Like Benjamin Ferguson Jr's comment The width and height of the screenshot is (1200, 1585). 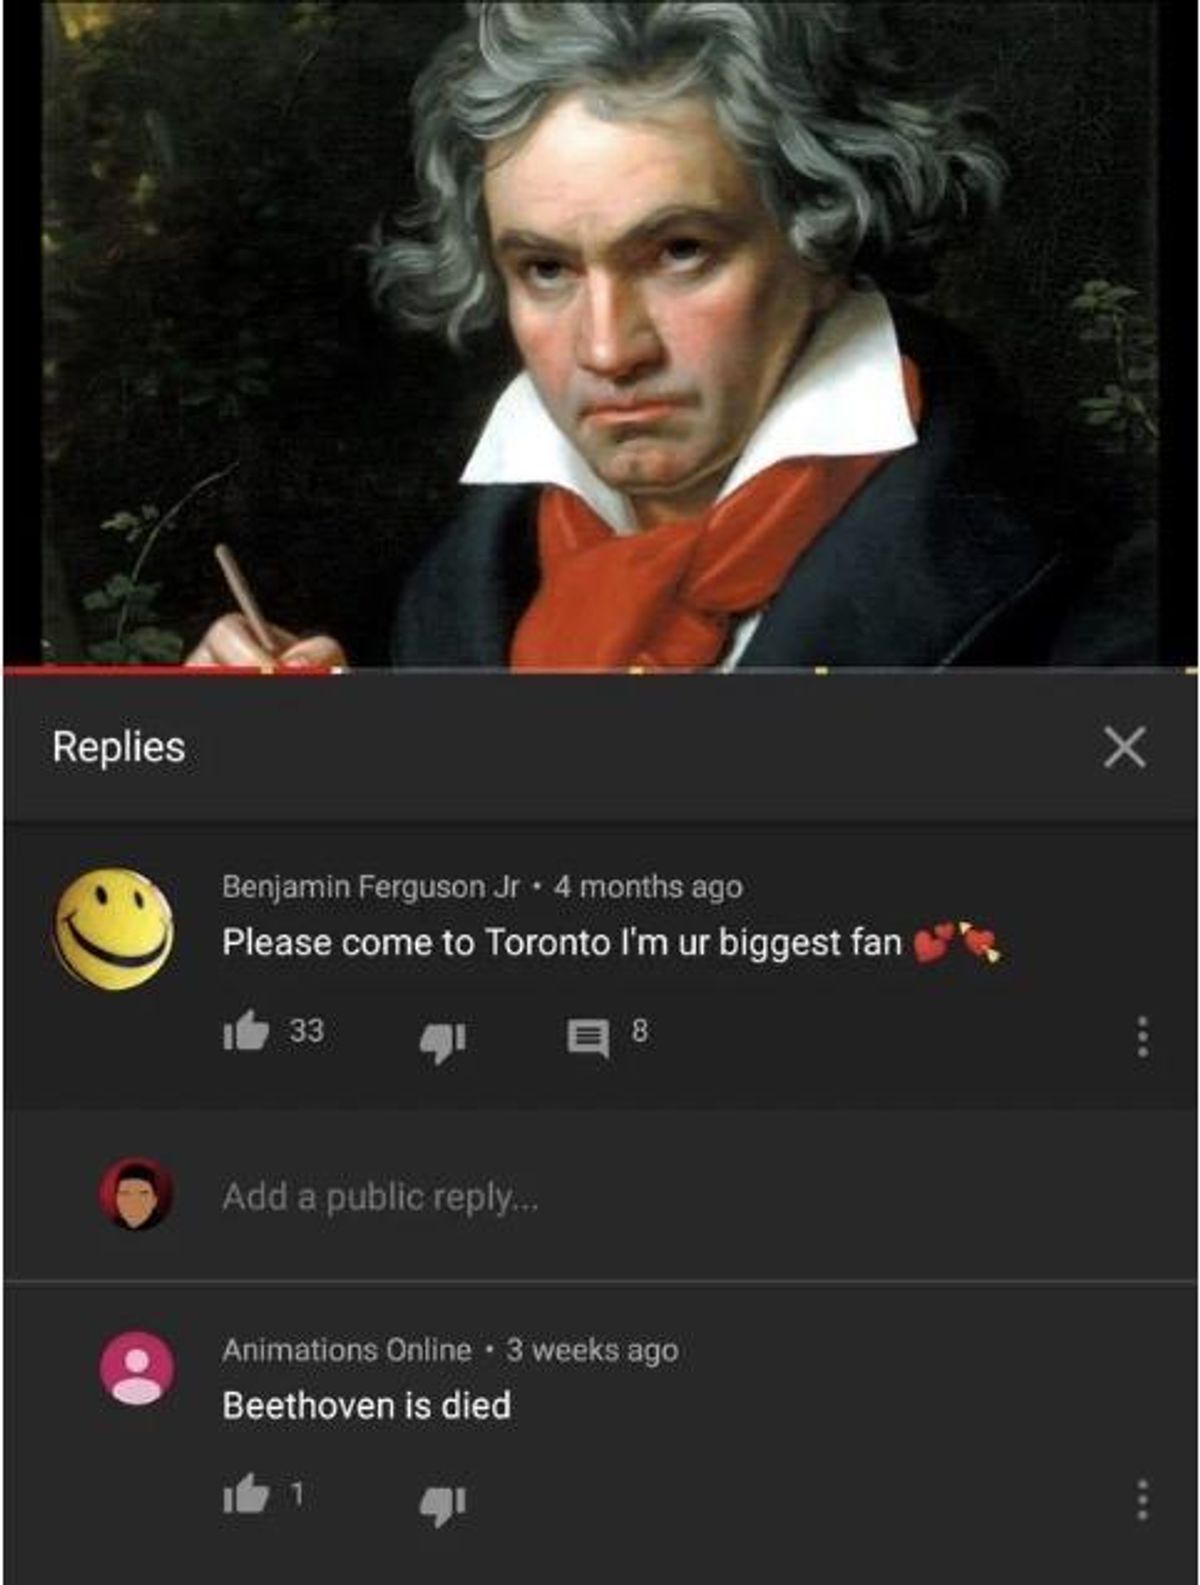tap(246, 1031)
